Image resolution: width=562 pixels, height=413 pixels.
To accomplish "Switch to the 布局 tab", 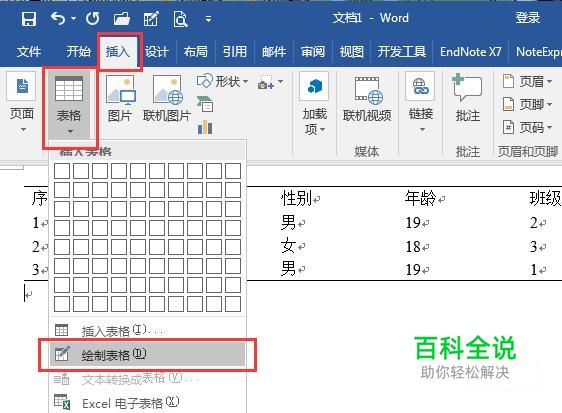I will 195,52.
